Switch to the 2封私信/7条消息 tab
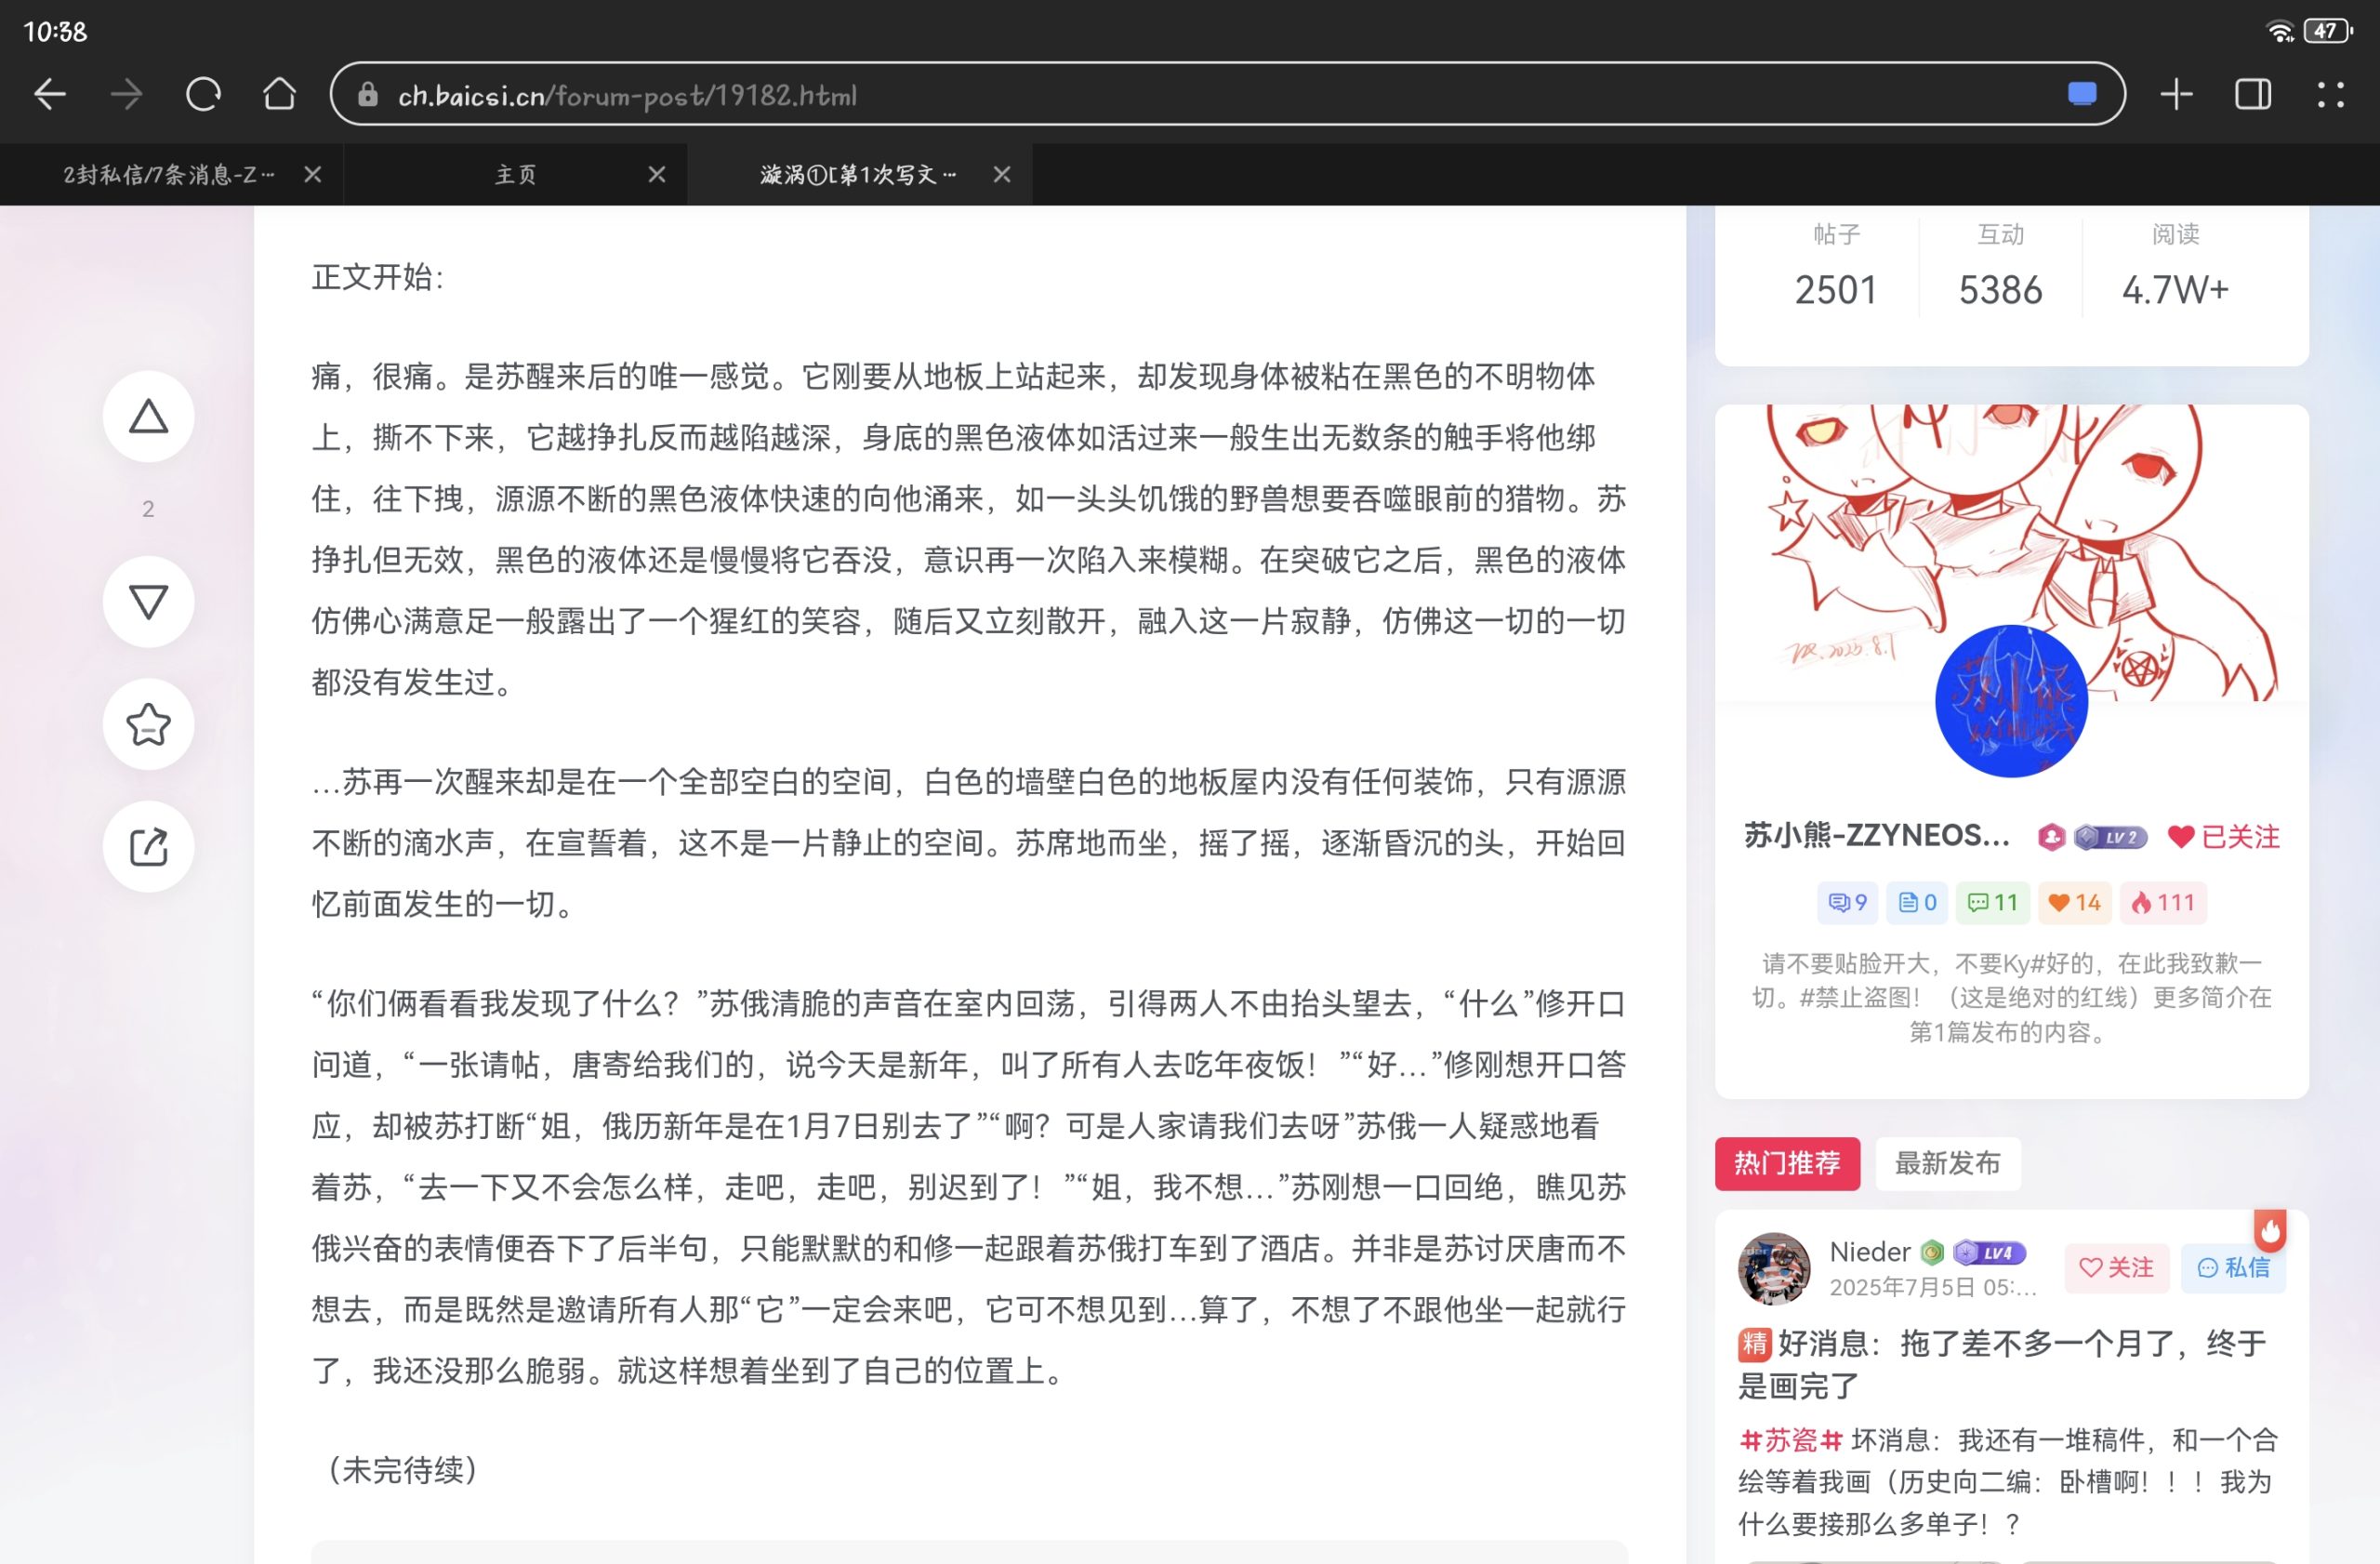The image size is (2380, 1564). (x=169, y=175)
